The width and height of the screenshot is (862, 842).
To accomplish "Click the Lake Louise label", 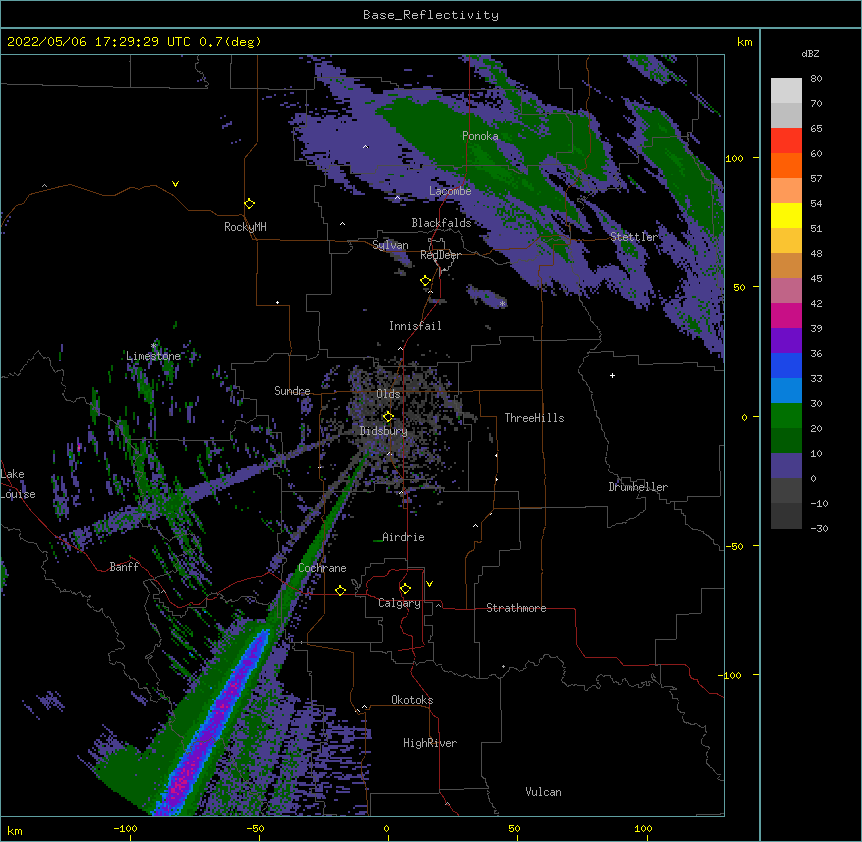I will (x=18, y=484).
